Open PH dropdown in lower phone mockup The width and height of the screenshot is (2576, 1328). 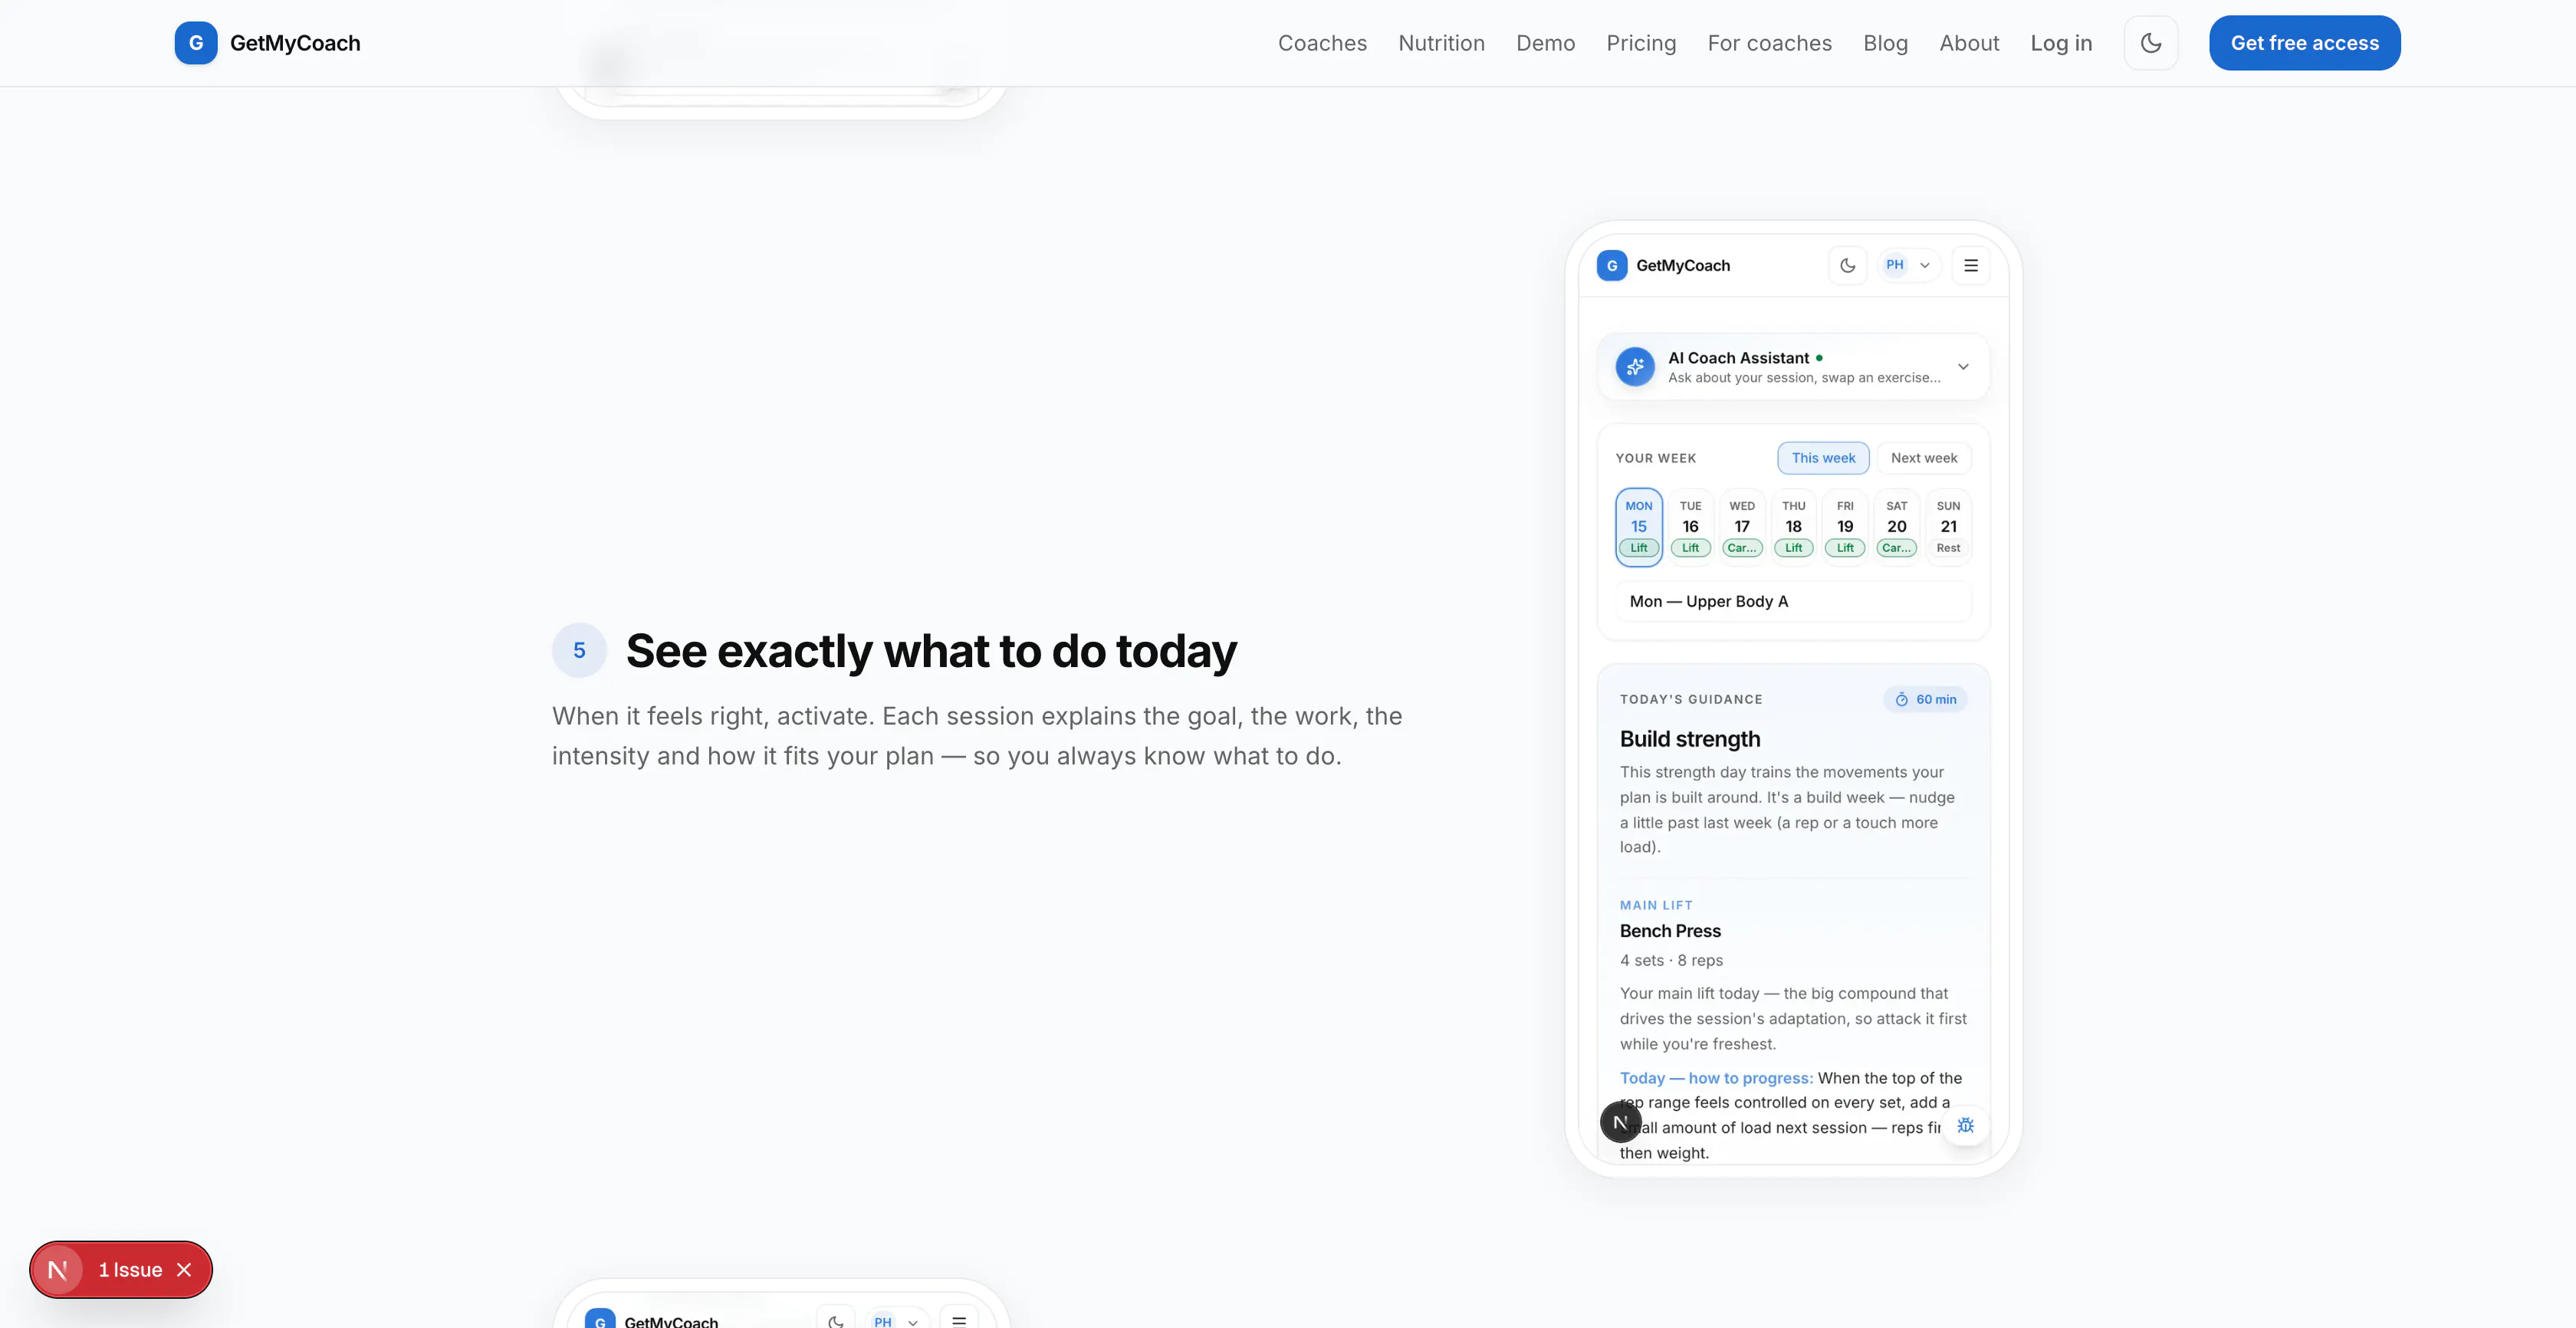click(896, 1320)
